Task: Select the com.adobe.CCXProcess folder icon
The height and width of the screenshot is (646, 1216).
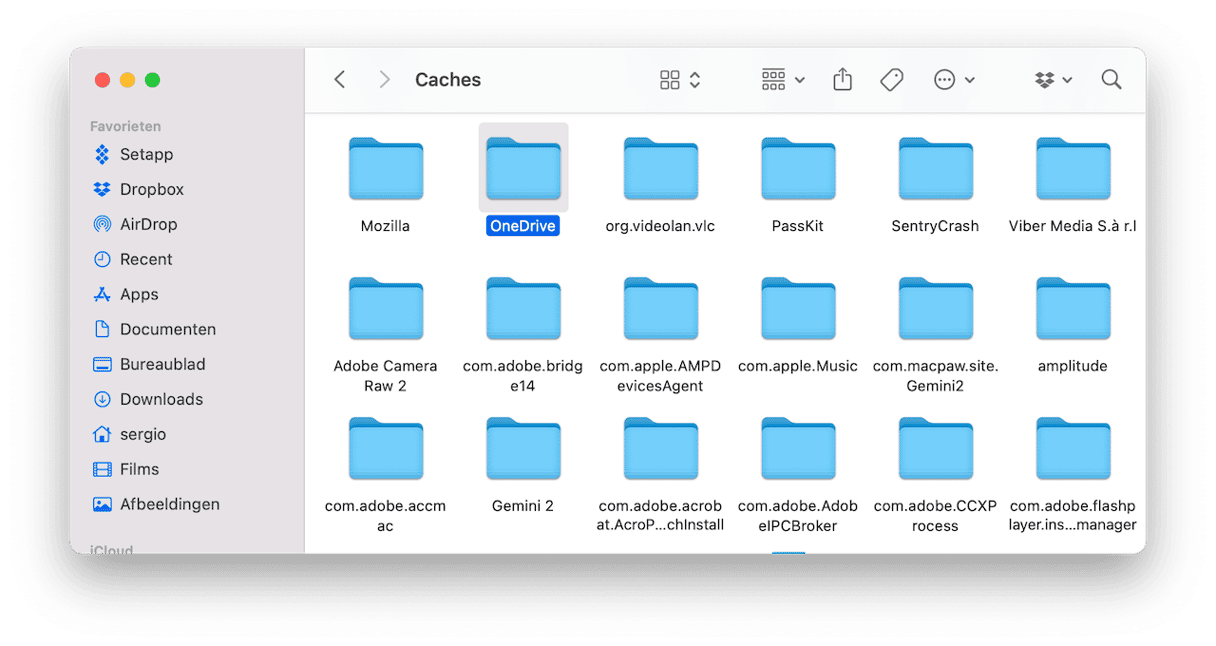Action: [x=936, y=449]
